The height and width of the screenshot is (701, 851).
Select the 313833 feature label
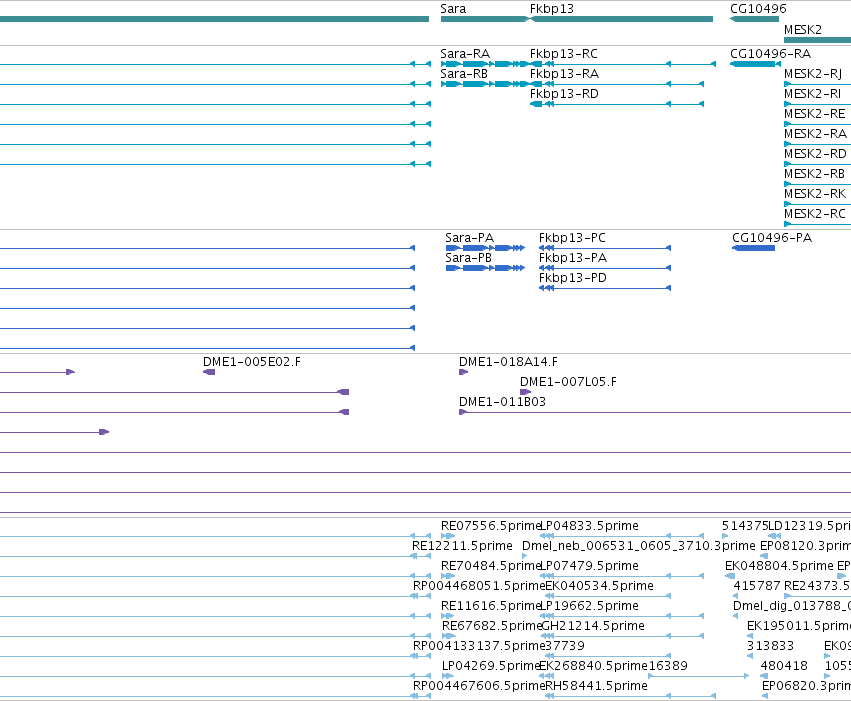click(x=770, y=646)
